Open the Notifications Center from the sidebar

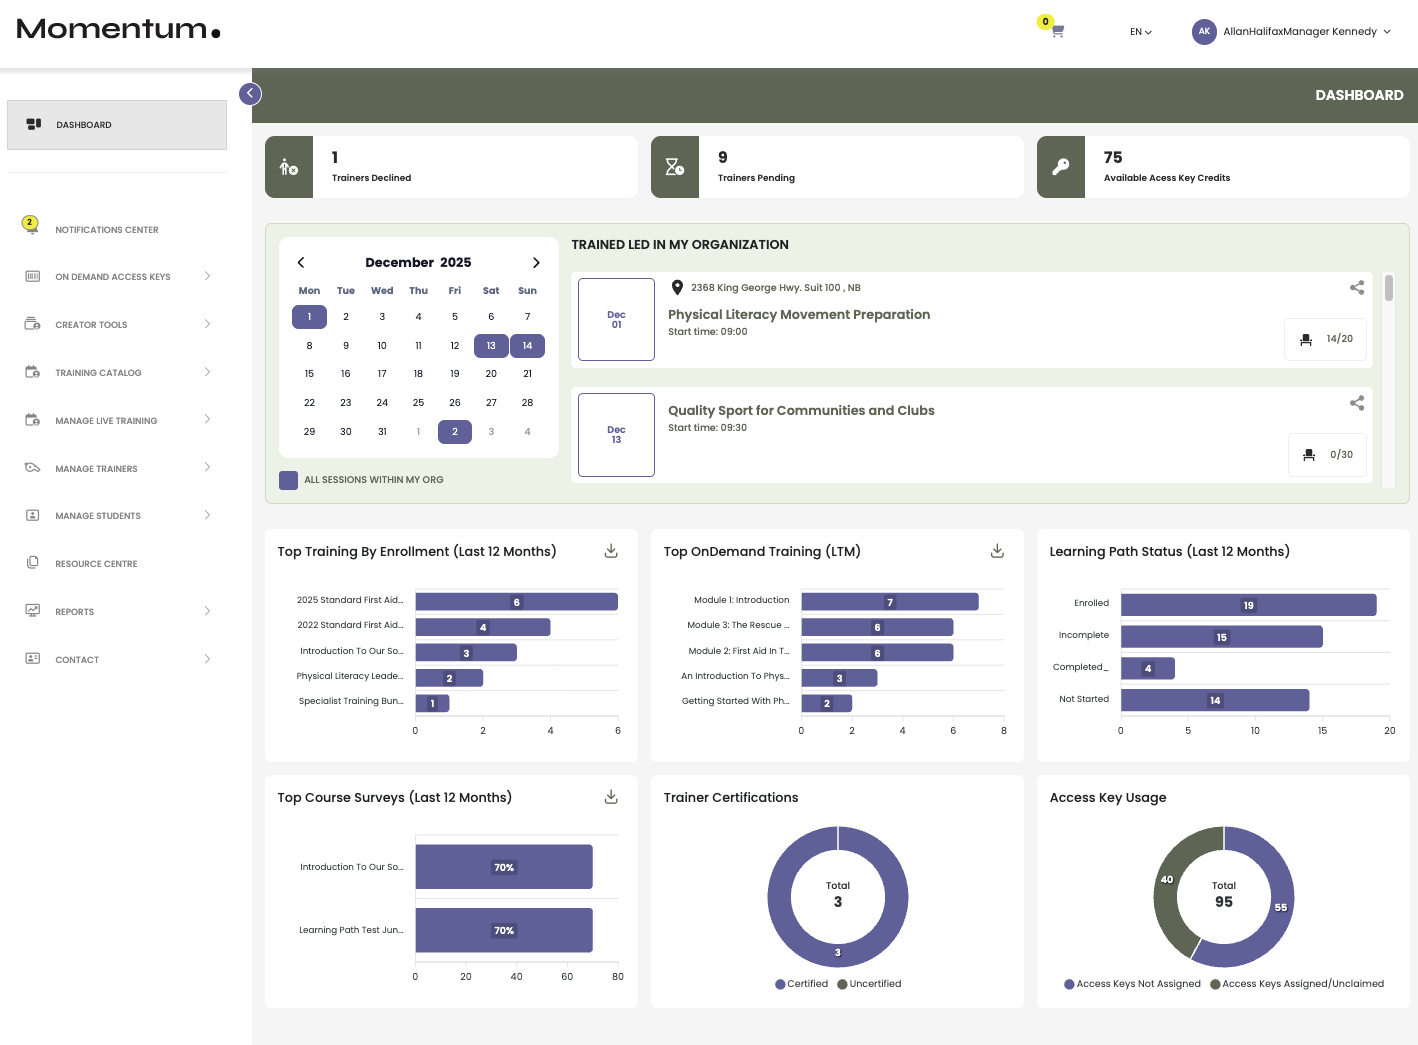click(107, 229)
